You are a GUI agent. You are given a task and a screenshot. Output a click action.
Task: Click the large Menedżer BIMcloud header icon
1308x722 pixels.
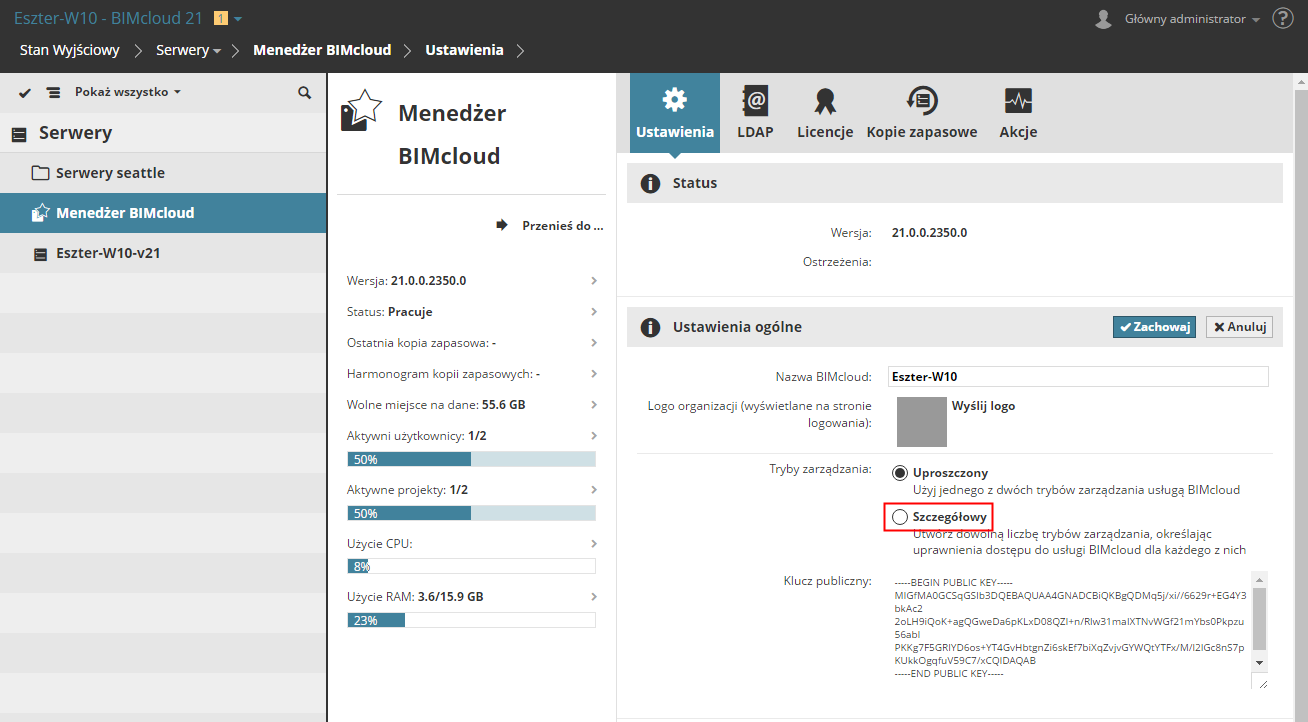(x=361, y=110)
